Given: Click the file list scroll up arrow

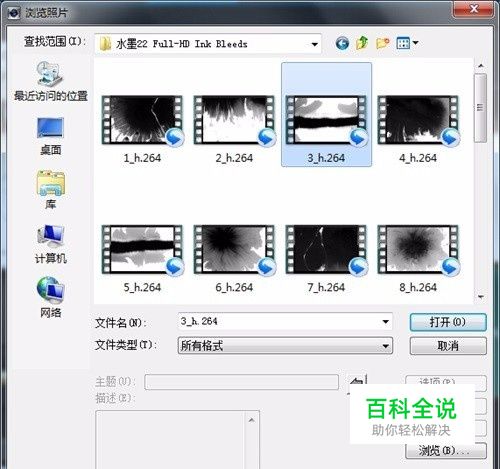Looking at the screenshot, I should pos(481,66).
